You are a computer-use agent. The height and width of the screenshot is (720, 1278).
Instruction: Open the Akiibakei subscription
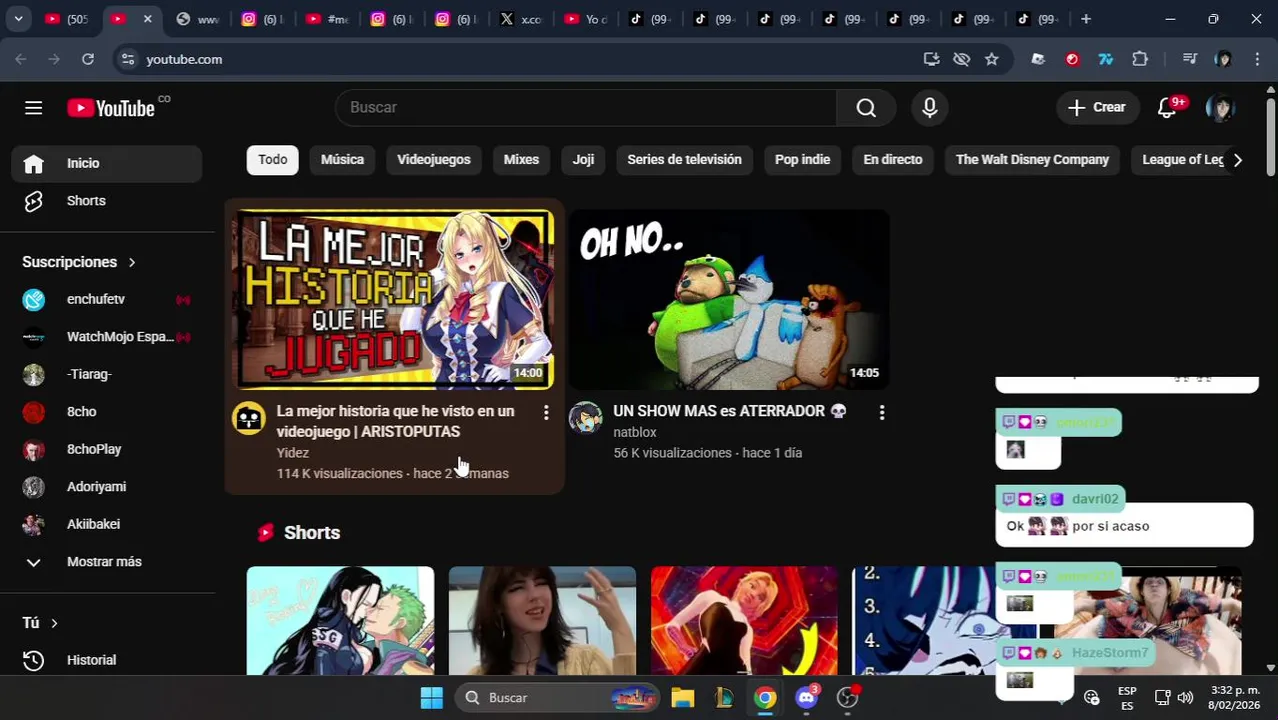pos(106,524)
